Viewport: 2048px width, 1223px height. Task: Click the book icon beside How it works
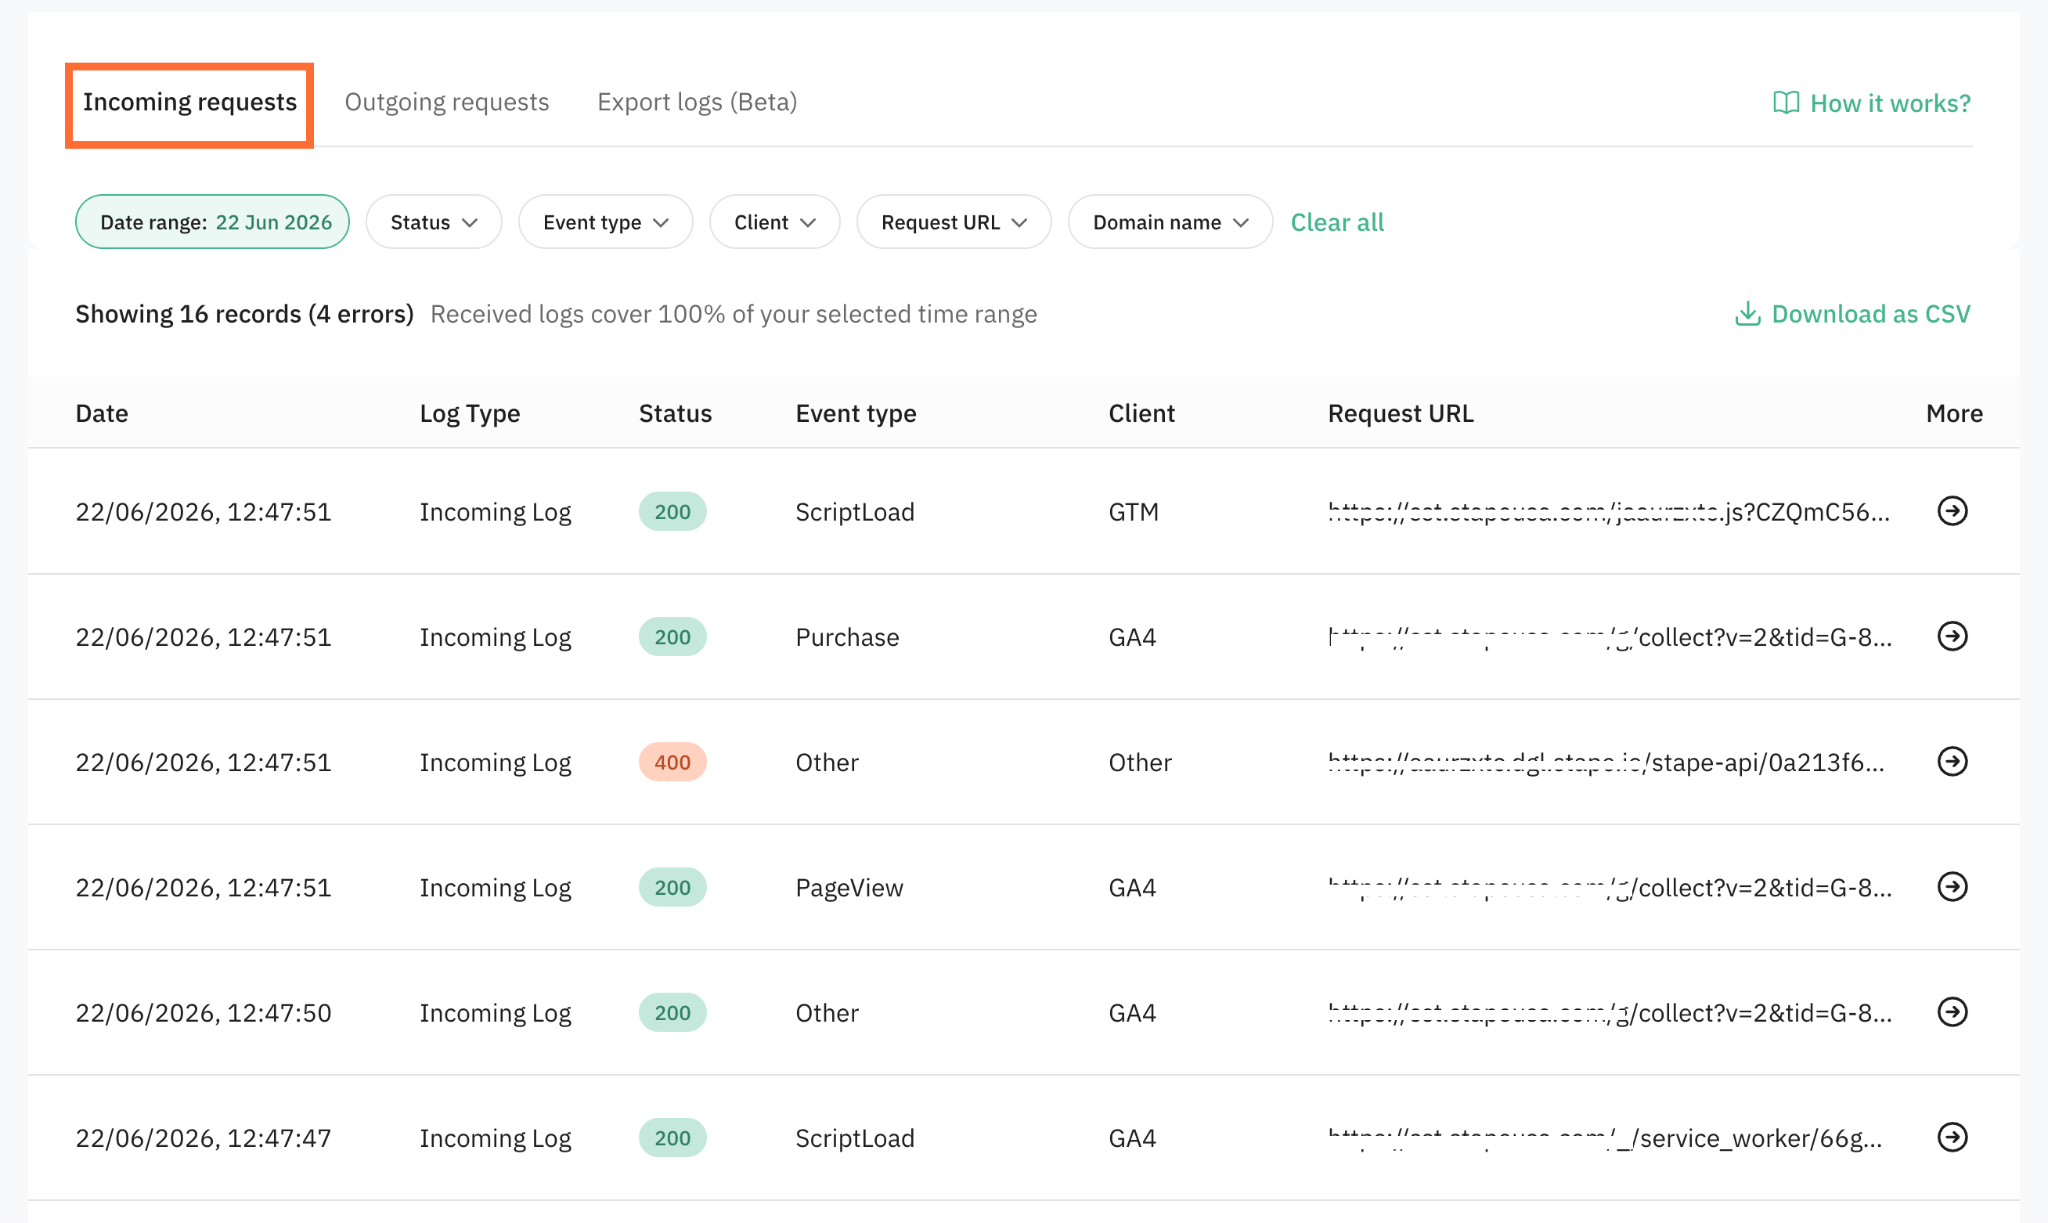click(1786, 103)
